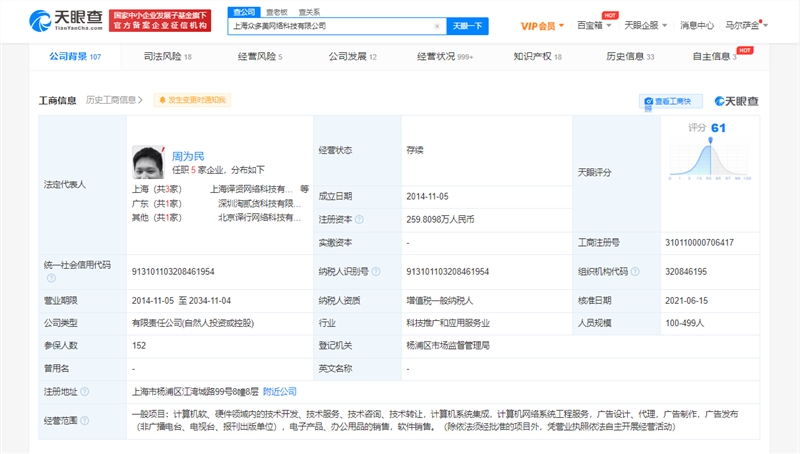Click the help icon next to 纳税人识别号

coord(376,271)
